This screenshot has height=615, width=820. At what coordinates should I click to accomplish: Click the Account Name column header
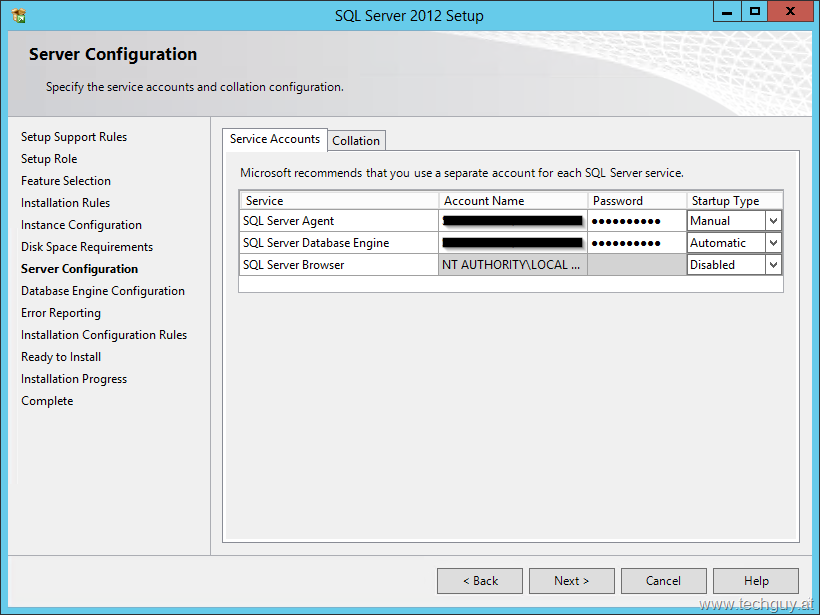point(512,201)
